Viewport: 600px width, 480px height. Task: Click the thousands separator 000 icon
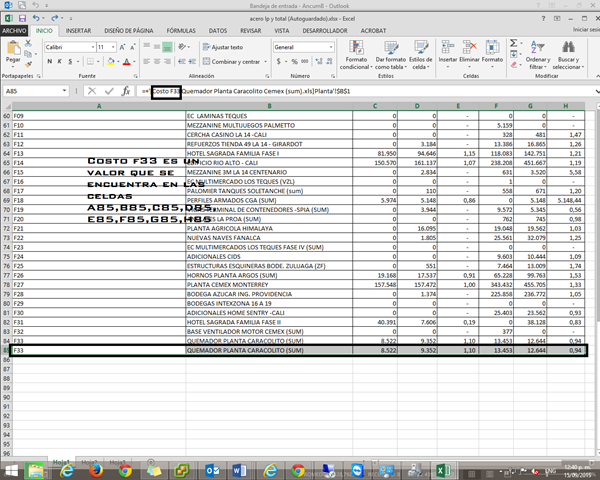pyautogui.click(x=305, y=61)
